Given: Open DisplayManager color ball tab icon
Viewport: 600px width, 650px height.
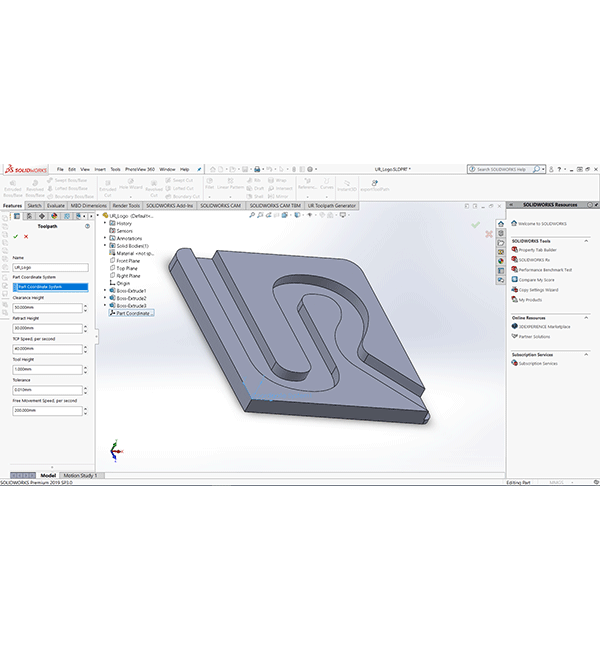Looking at the screenshot, I should (54, 216).
